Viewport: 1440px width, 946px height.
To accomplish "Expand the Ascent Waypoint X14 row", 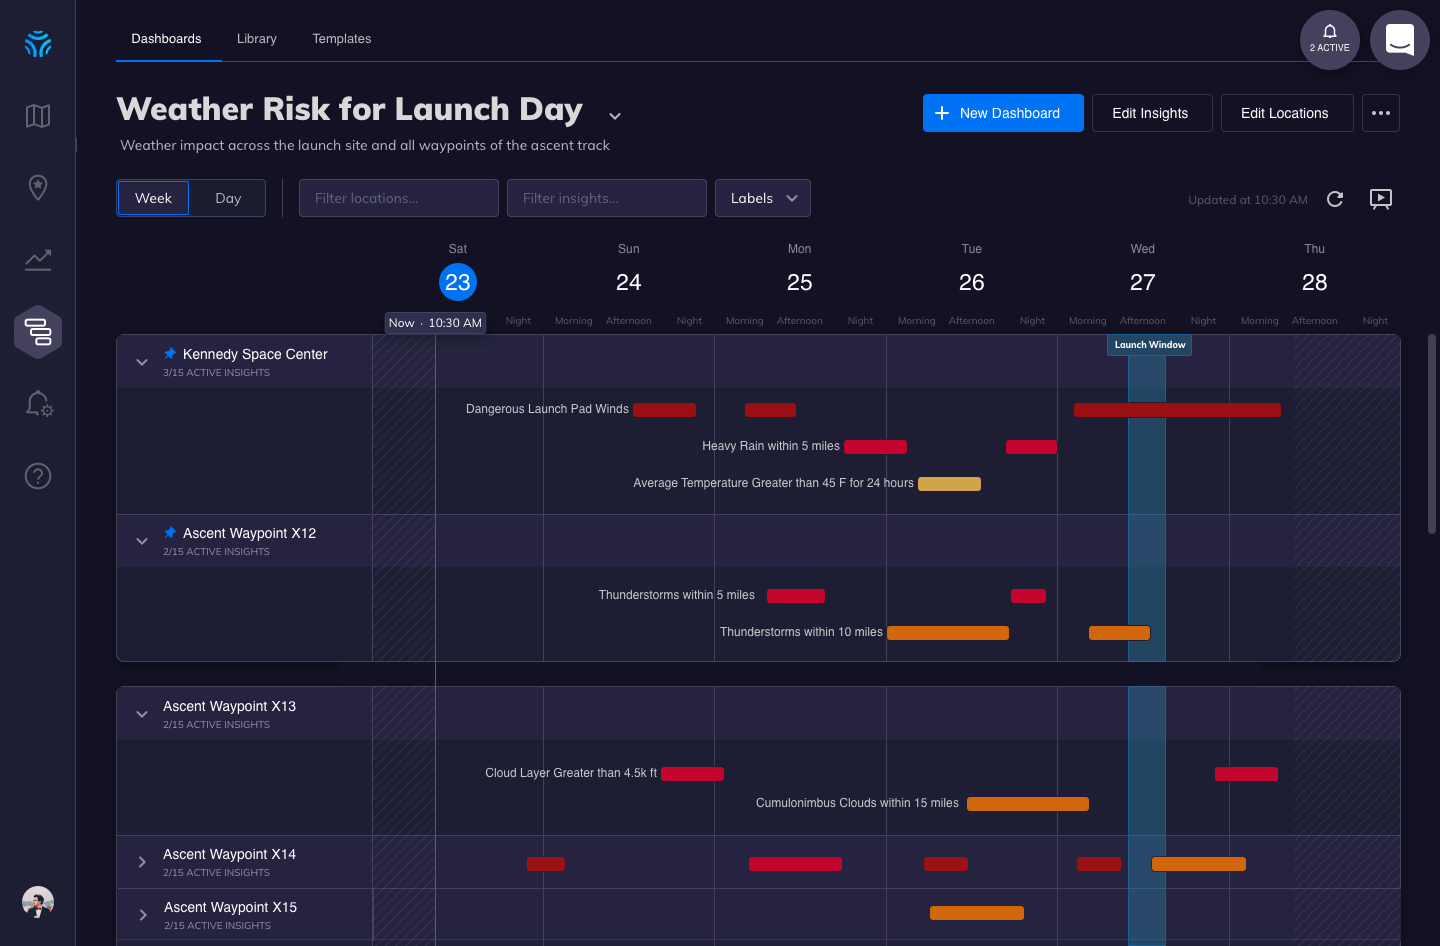I will pyautogui.click(x=141, y=861).
